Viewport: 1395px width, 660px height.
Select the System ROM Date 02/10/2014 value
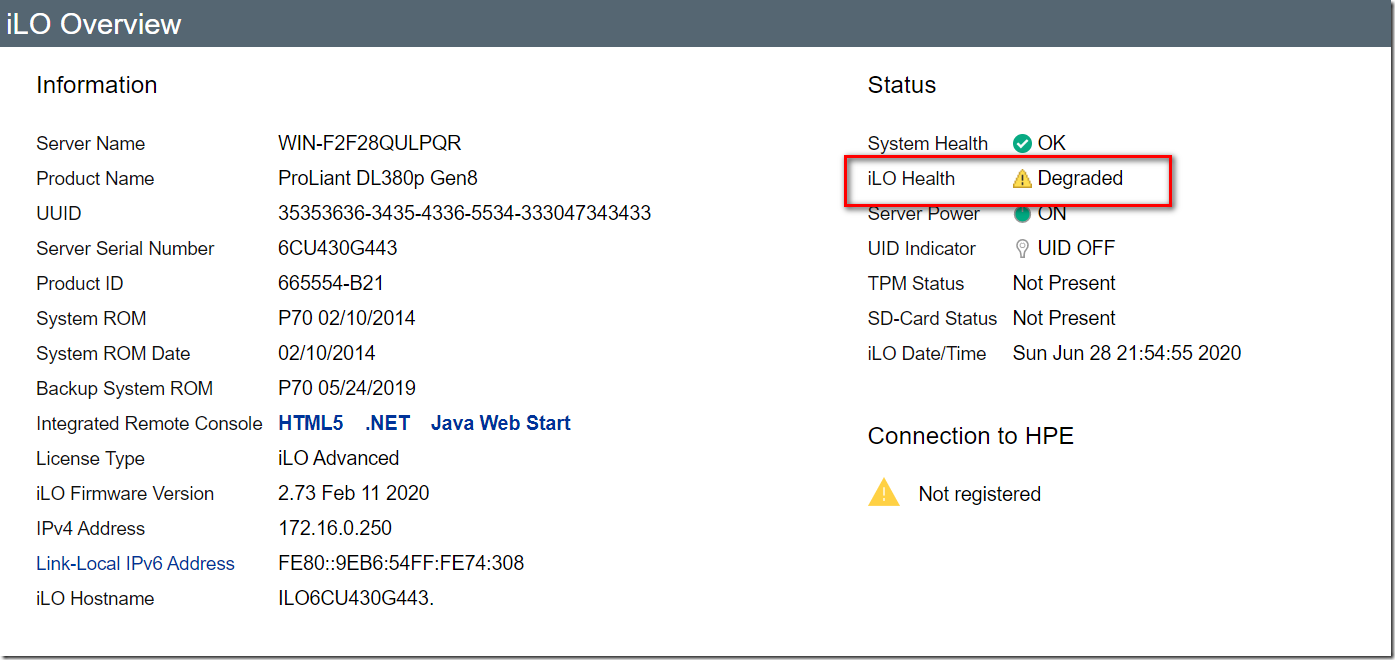click(x=327, y=353)
